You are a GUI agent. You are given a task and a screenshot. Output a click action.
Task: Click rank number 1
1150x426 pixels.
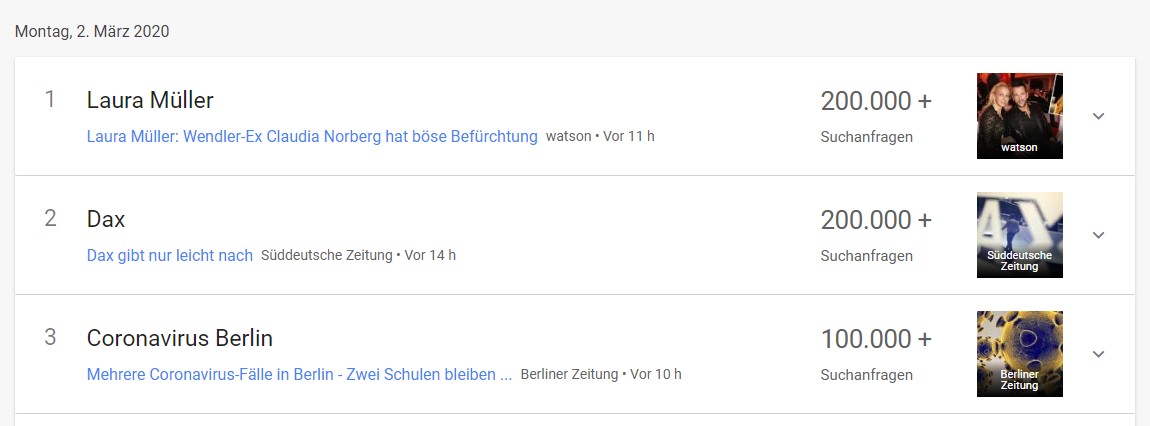(50, 100)
